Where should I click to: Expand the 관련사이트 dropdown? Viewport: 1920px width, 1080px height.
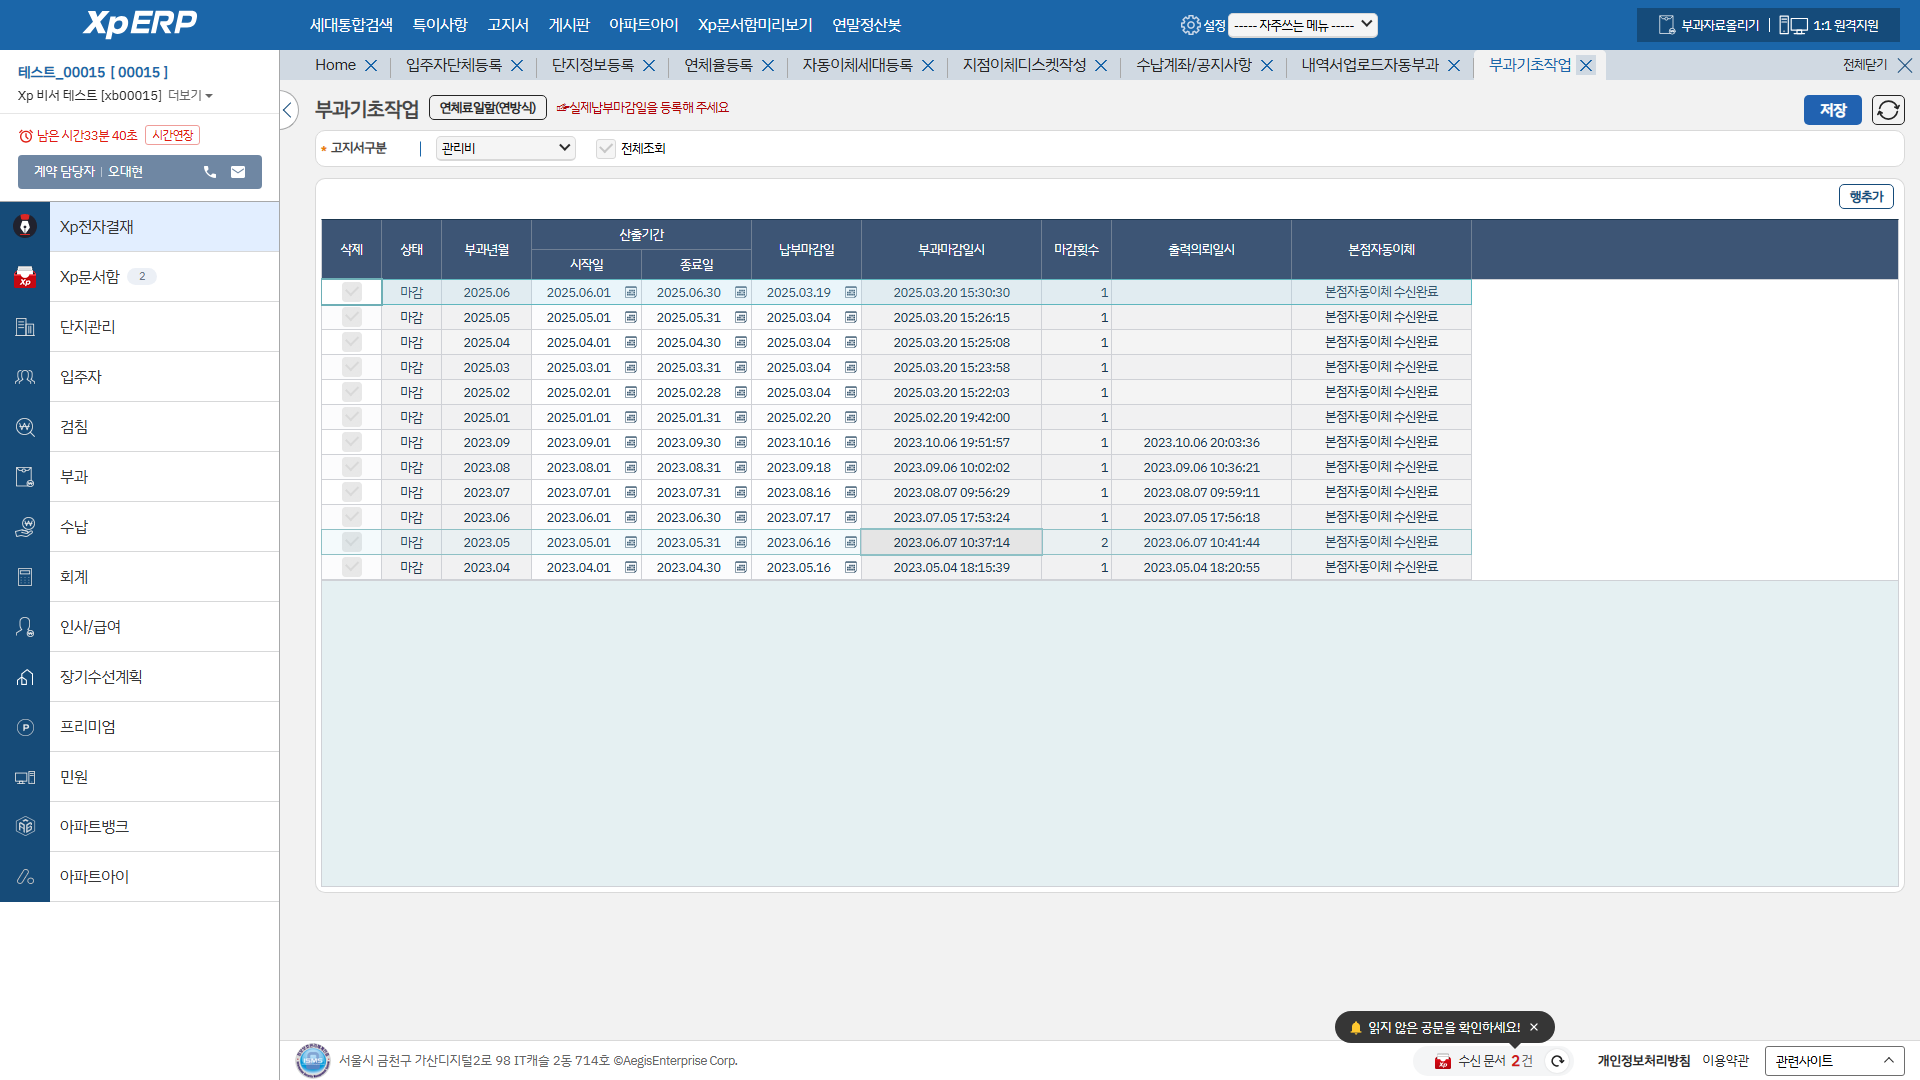click(1834, 1061)
